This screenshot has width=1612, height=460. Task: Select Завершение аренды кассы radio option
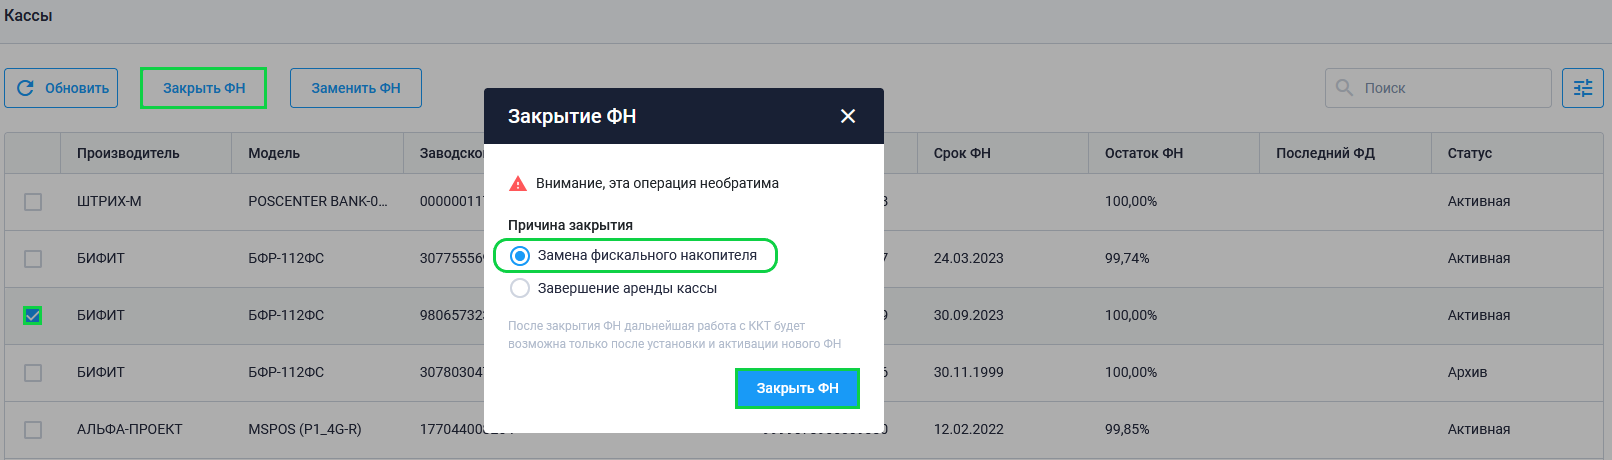(520, 288)
